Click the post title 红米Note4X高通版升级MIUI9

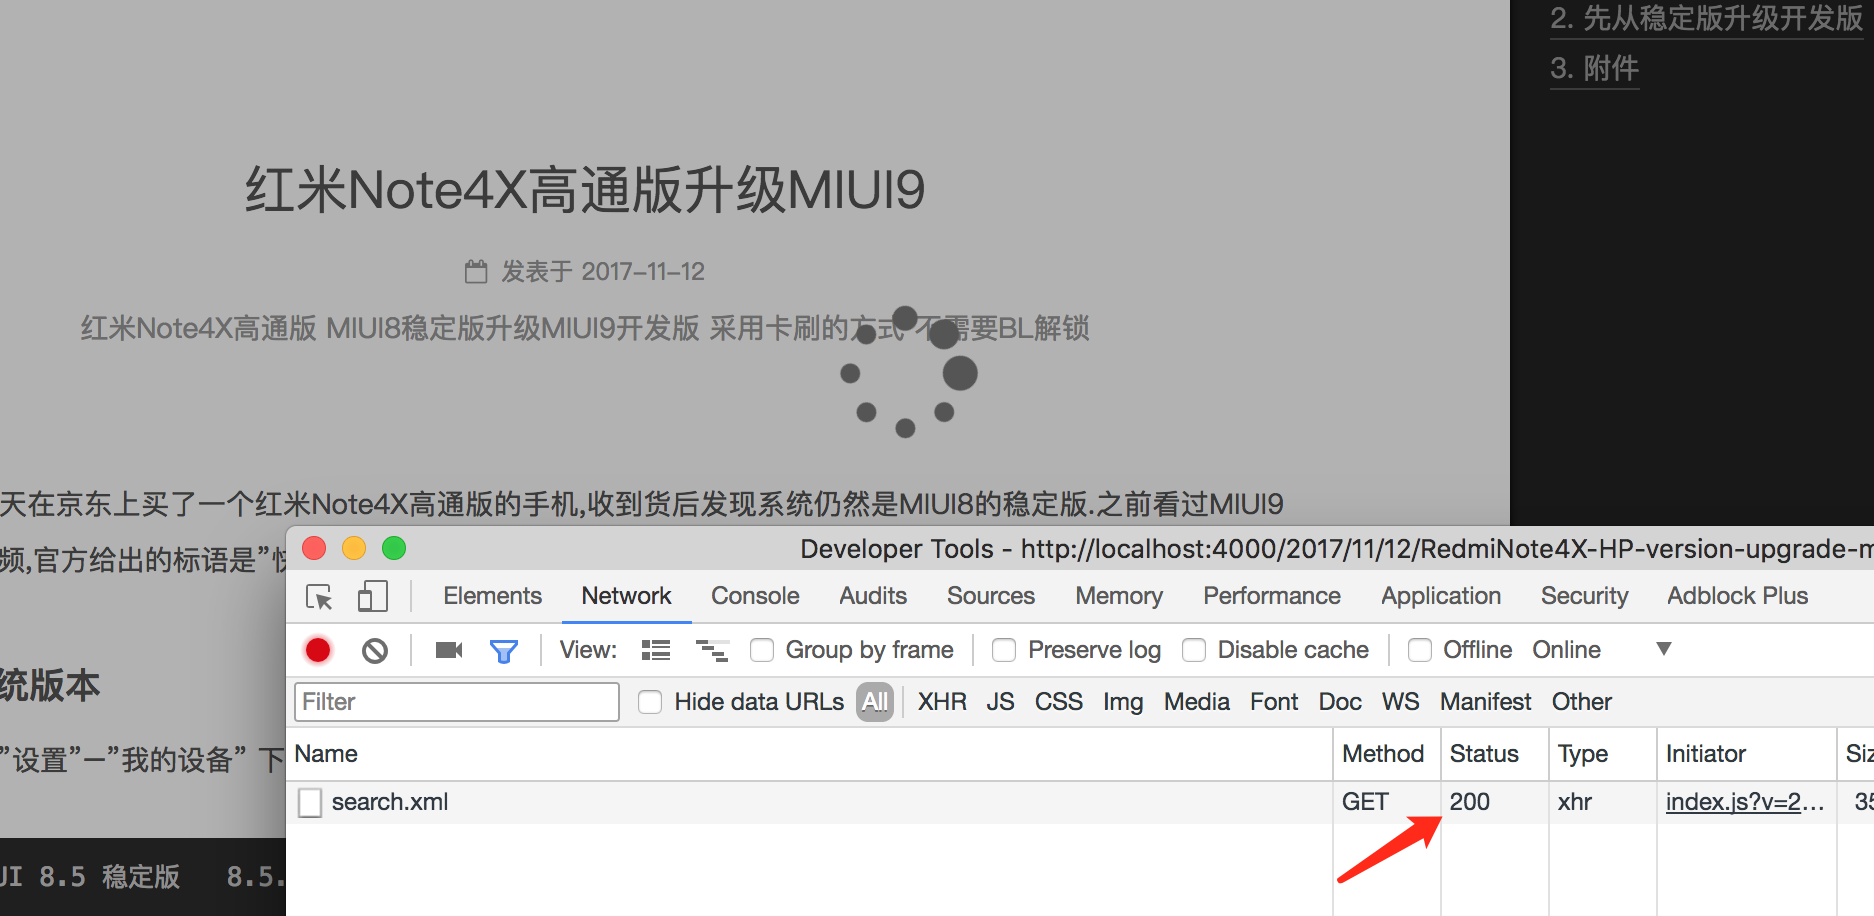tap(585, 190)
